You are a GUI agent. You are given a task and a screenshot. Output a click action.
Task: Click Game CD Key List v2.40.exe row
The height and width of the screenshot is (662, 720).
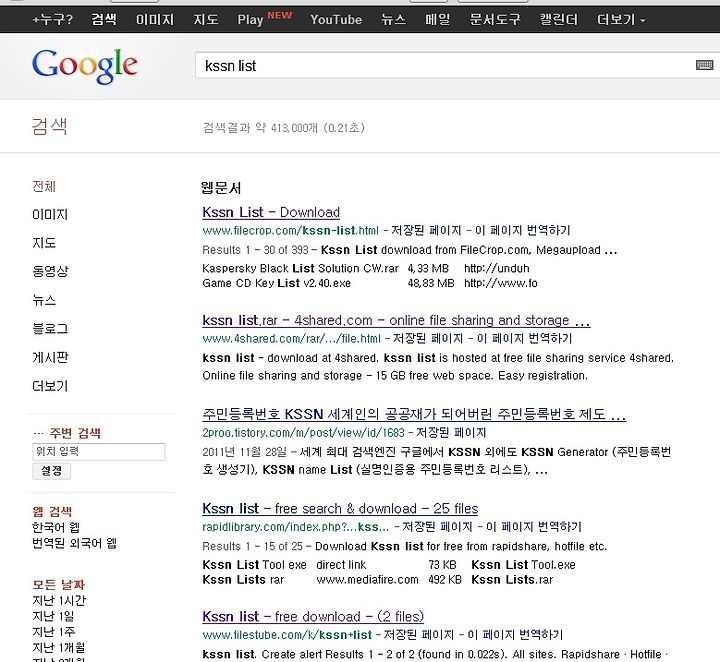click(370, 283)
